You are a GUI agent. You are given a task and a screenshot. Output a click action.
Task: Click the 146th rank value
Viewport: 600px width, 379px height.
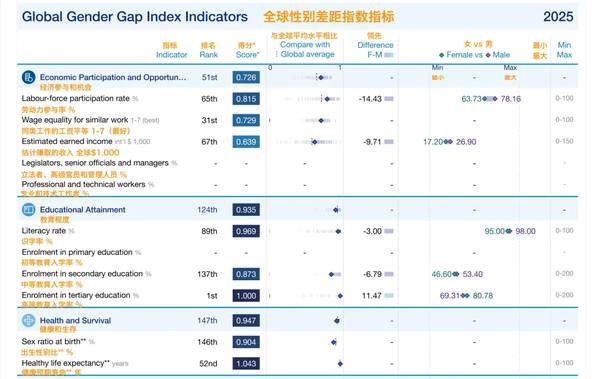207,342
